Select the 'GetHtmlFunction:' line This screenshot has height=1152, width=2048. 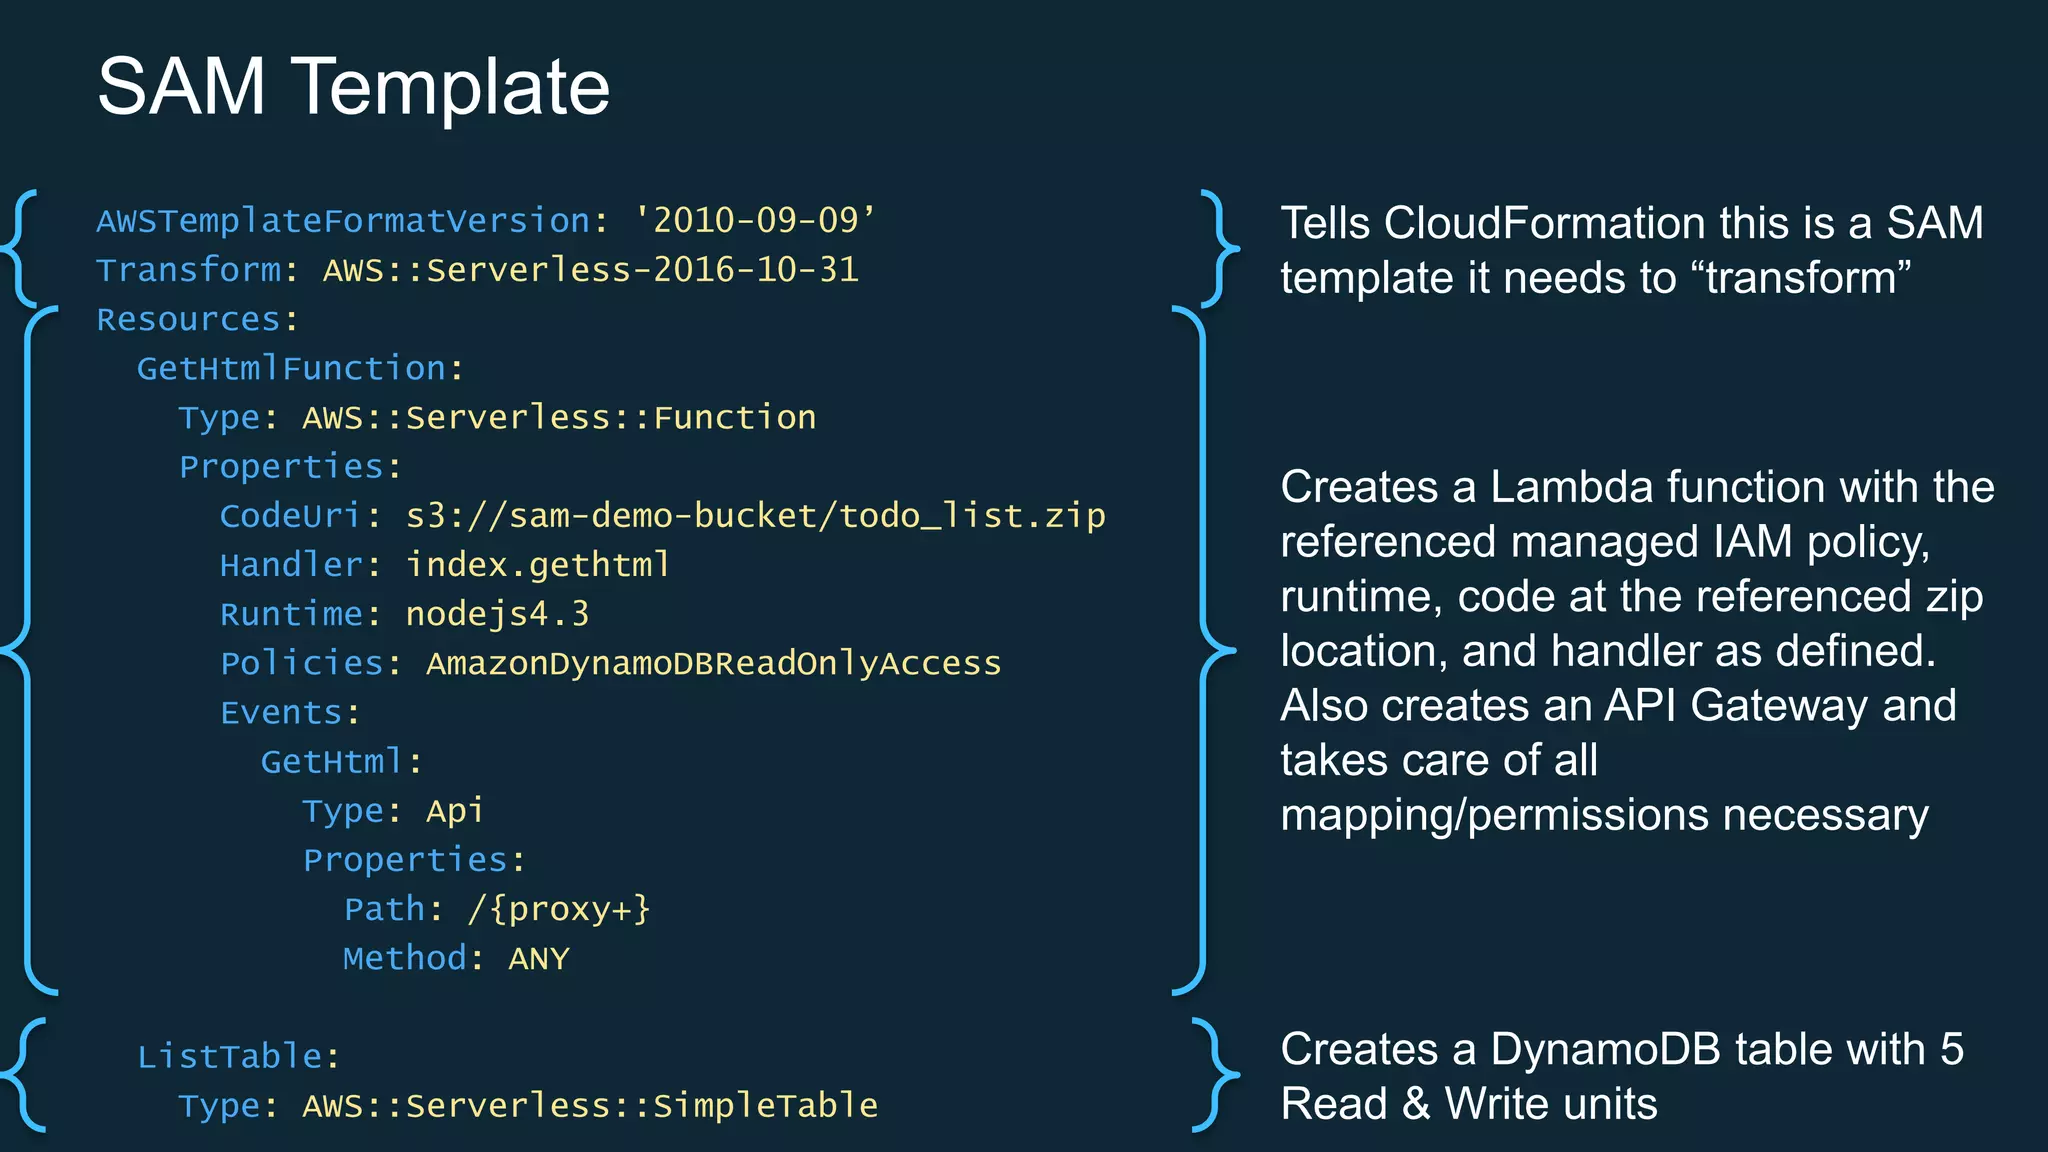(301, 368)
